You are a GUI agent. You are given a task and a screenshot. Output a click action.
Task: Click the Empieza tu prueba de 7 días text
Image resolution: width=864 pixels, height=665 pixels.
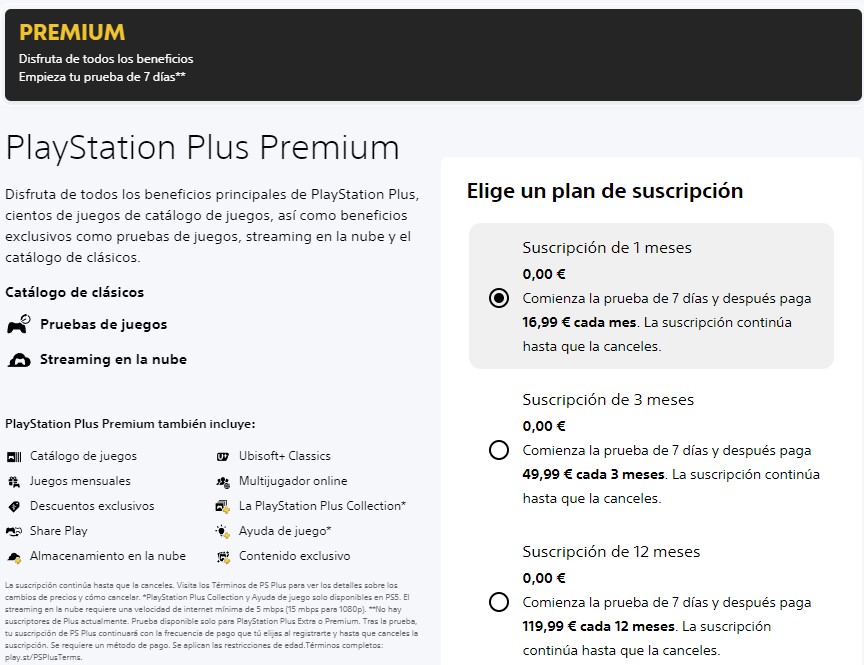coord(102,76)
